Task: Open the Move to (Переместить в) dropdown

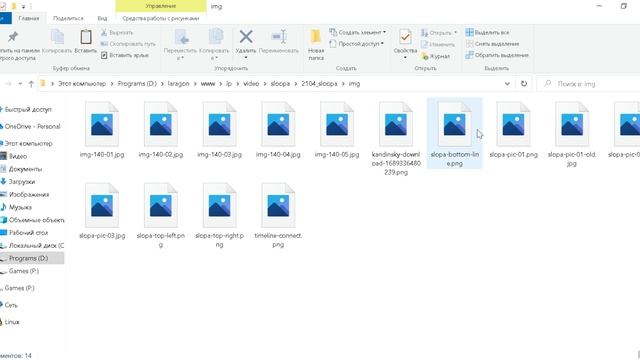Action: (x=180, y=58)
